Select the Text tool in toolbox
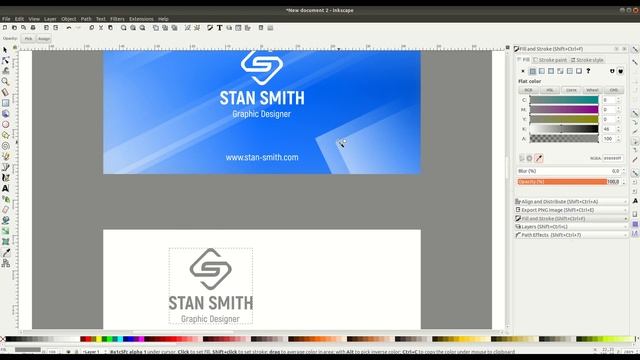This screenshot has width=640, height=360. 5,188
